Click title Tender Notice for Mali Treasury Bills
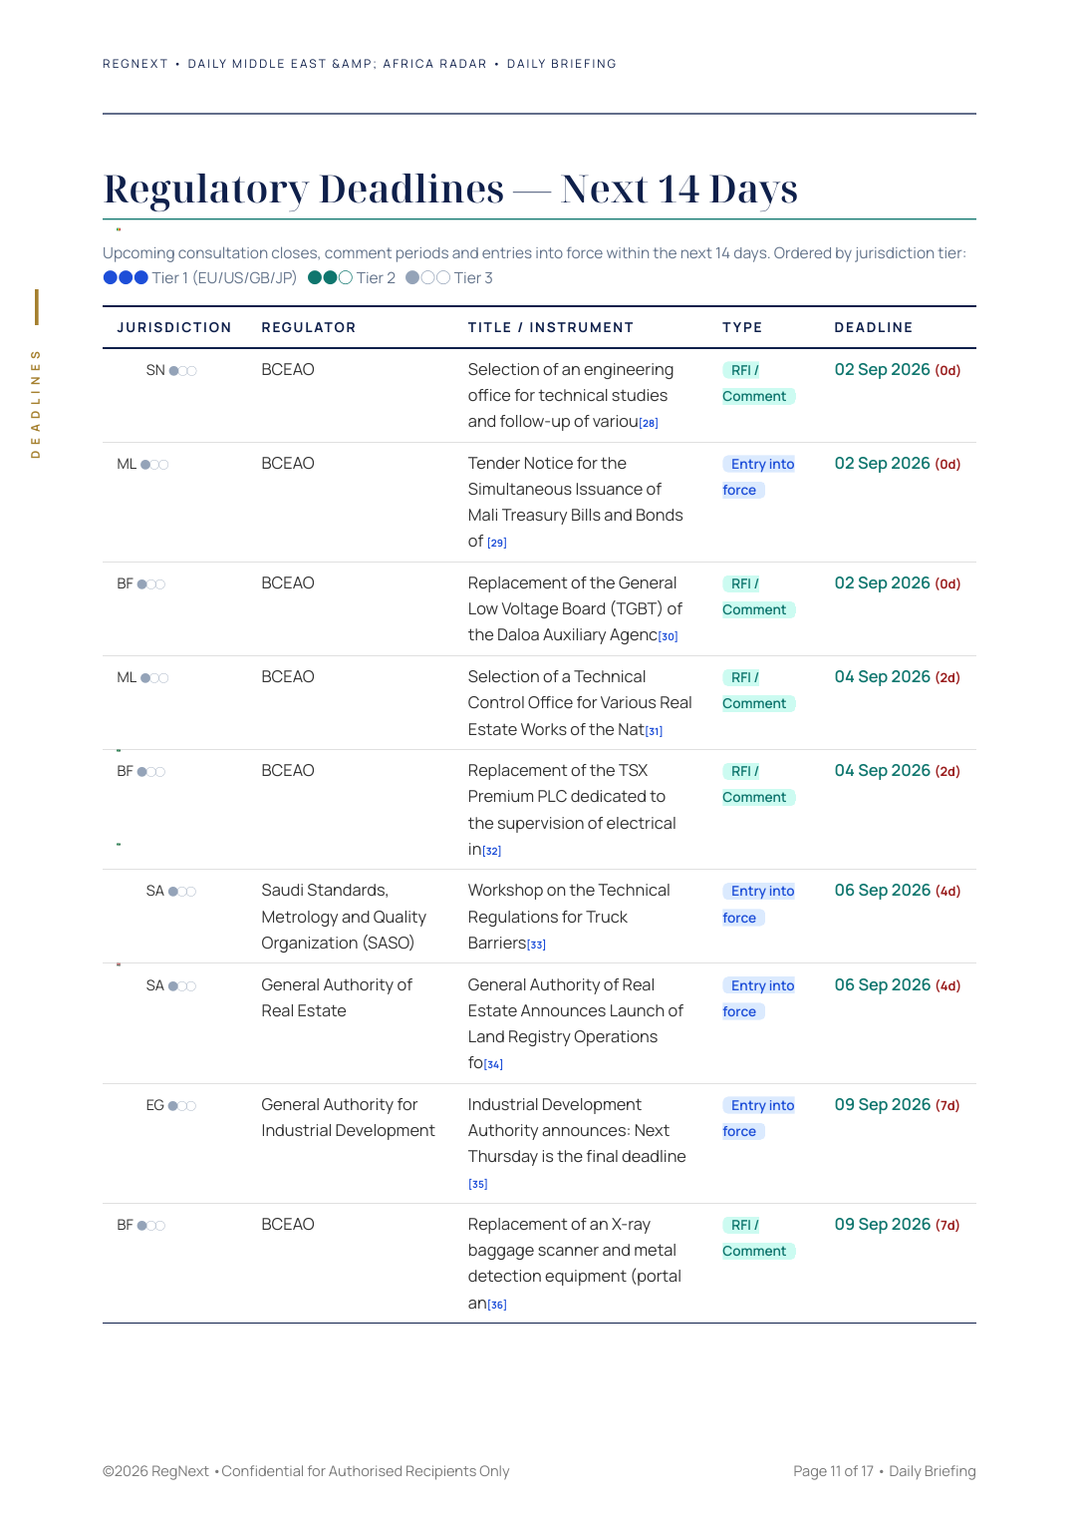The height and width of the screenshot is (1528, 1080). [576, 503]
